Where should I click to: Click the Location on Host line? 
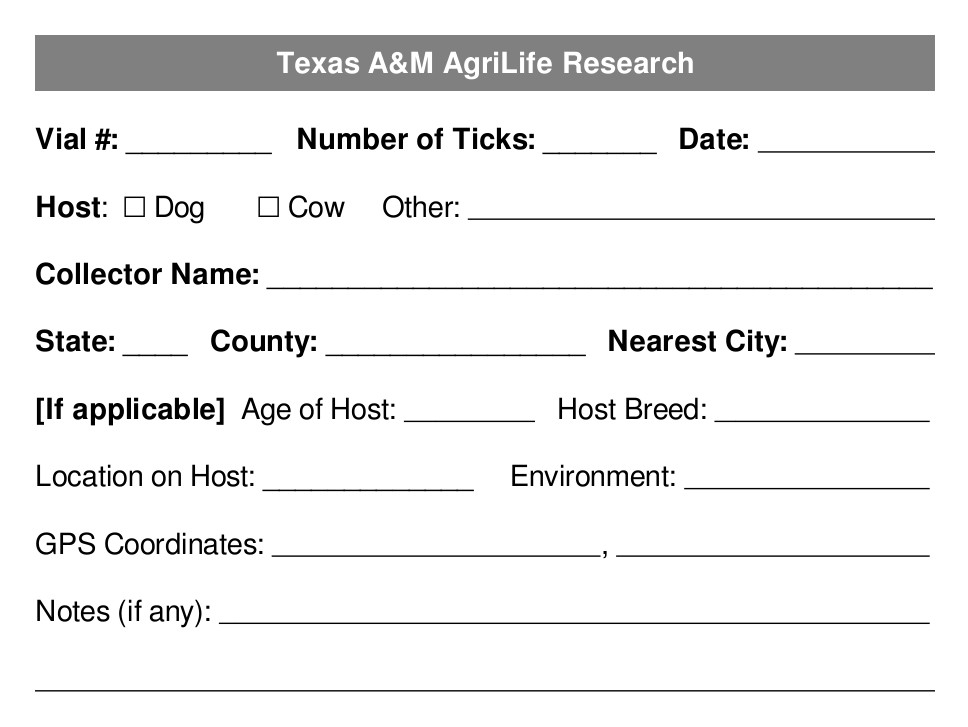(x=367, y=478)
